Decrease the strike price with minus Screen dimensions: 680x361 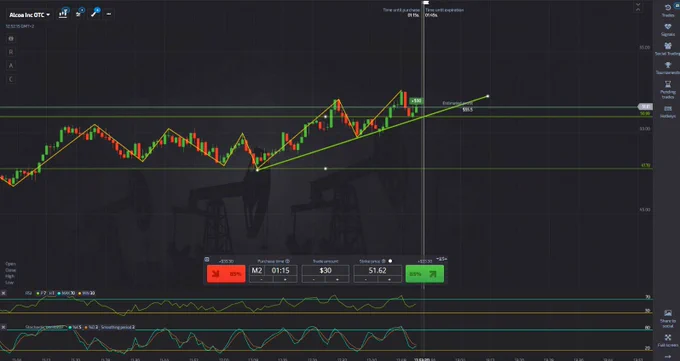[x=366, y=279]
